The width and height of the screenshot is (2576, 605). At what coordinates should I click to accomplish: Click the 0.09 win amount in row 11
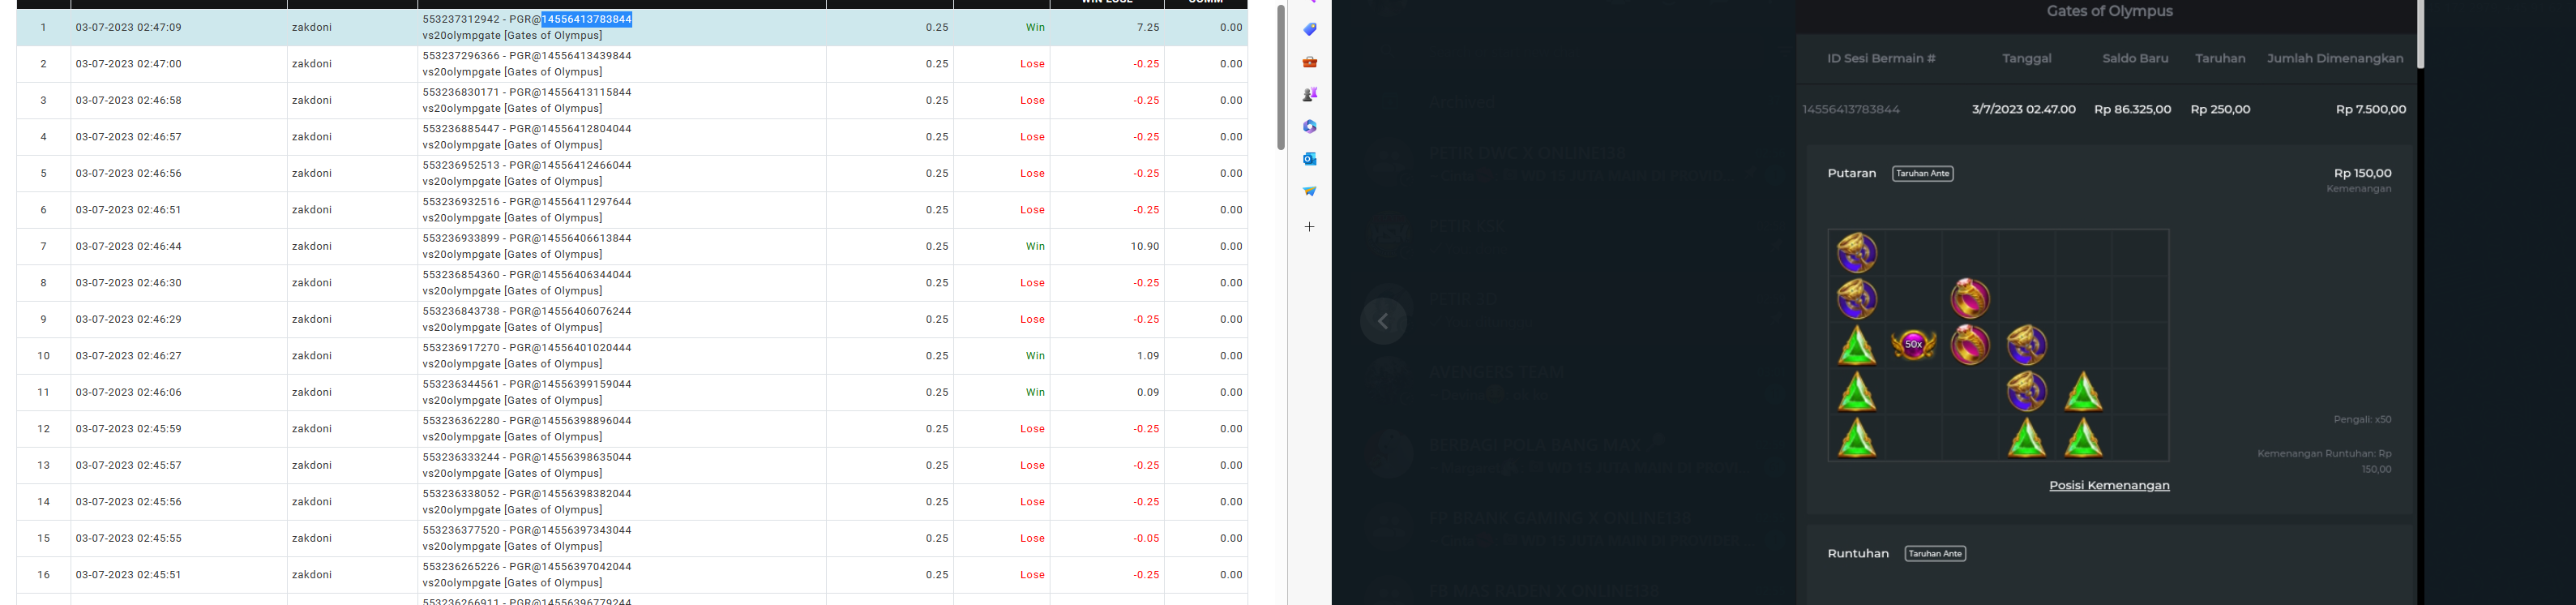(x=1148, y=392)
